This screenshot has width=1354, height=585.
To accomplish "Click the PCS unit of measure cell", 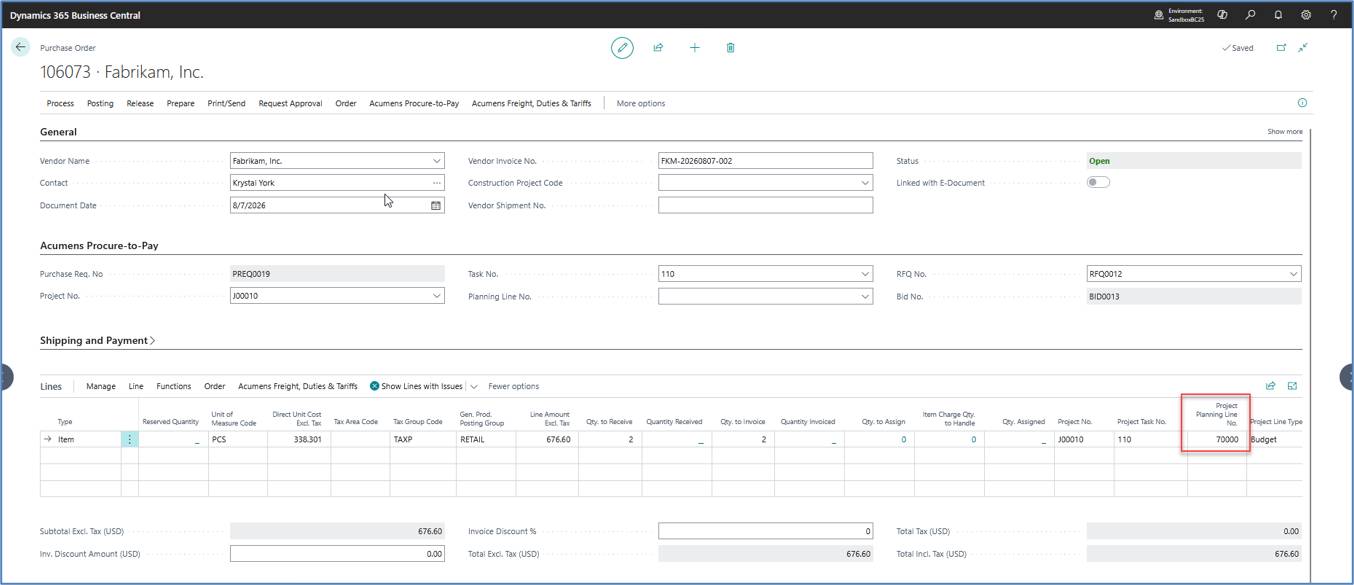I will click(x=238, y=439).
